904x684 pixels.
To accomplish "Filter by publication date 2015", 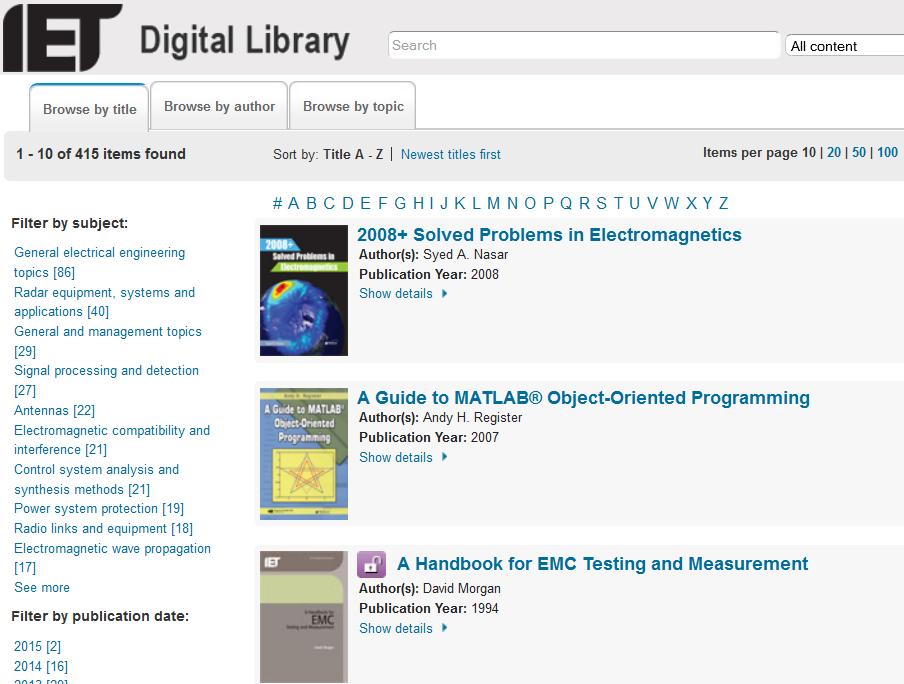I will 37,647.
